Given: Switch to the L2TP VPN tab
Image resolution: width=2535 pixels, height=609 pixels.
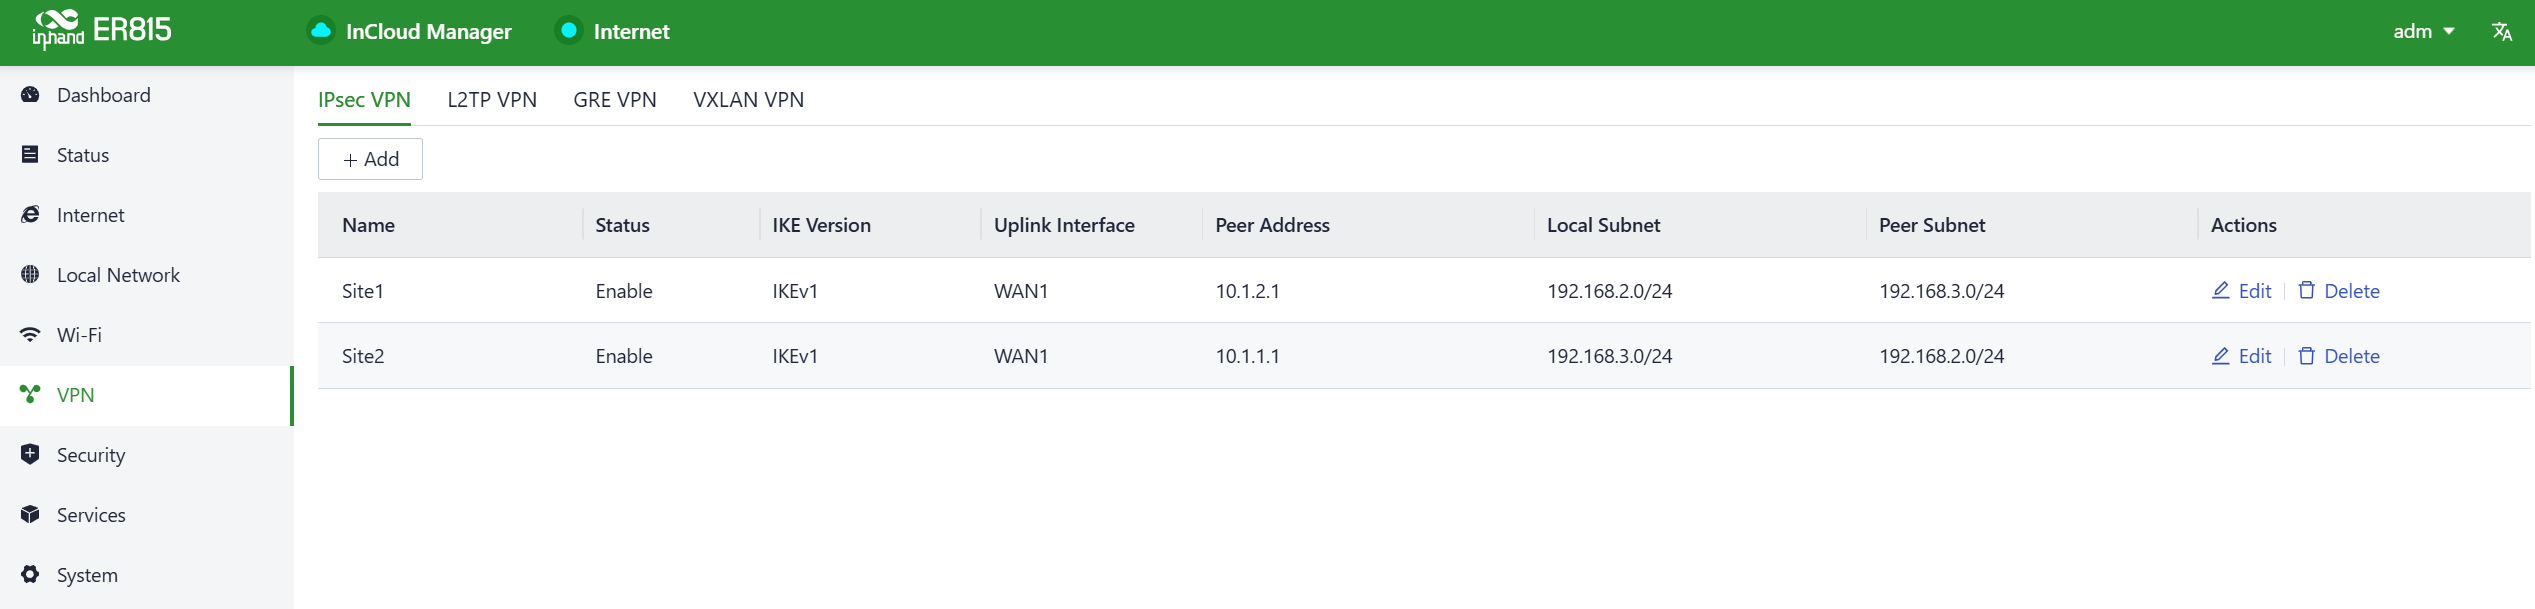Looking at the screenshot, I should click(491, 100).
